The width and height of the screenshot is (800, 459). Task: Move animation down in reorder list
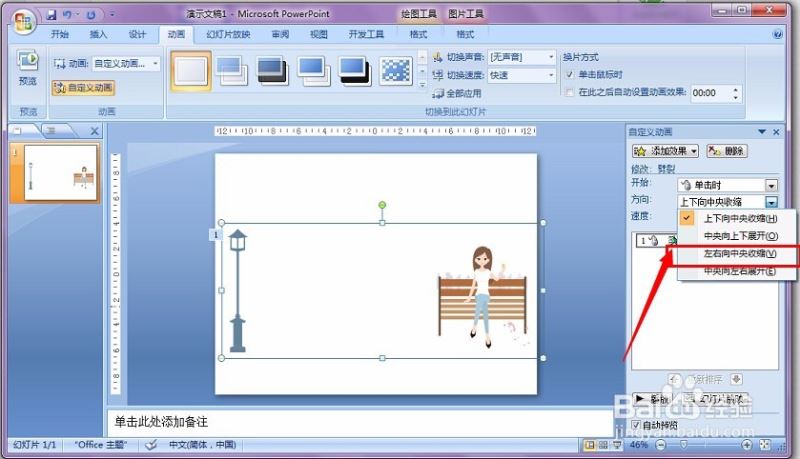(x=736, y=379)
